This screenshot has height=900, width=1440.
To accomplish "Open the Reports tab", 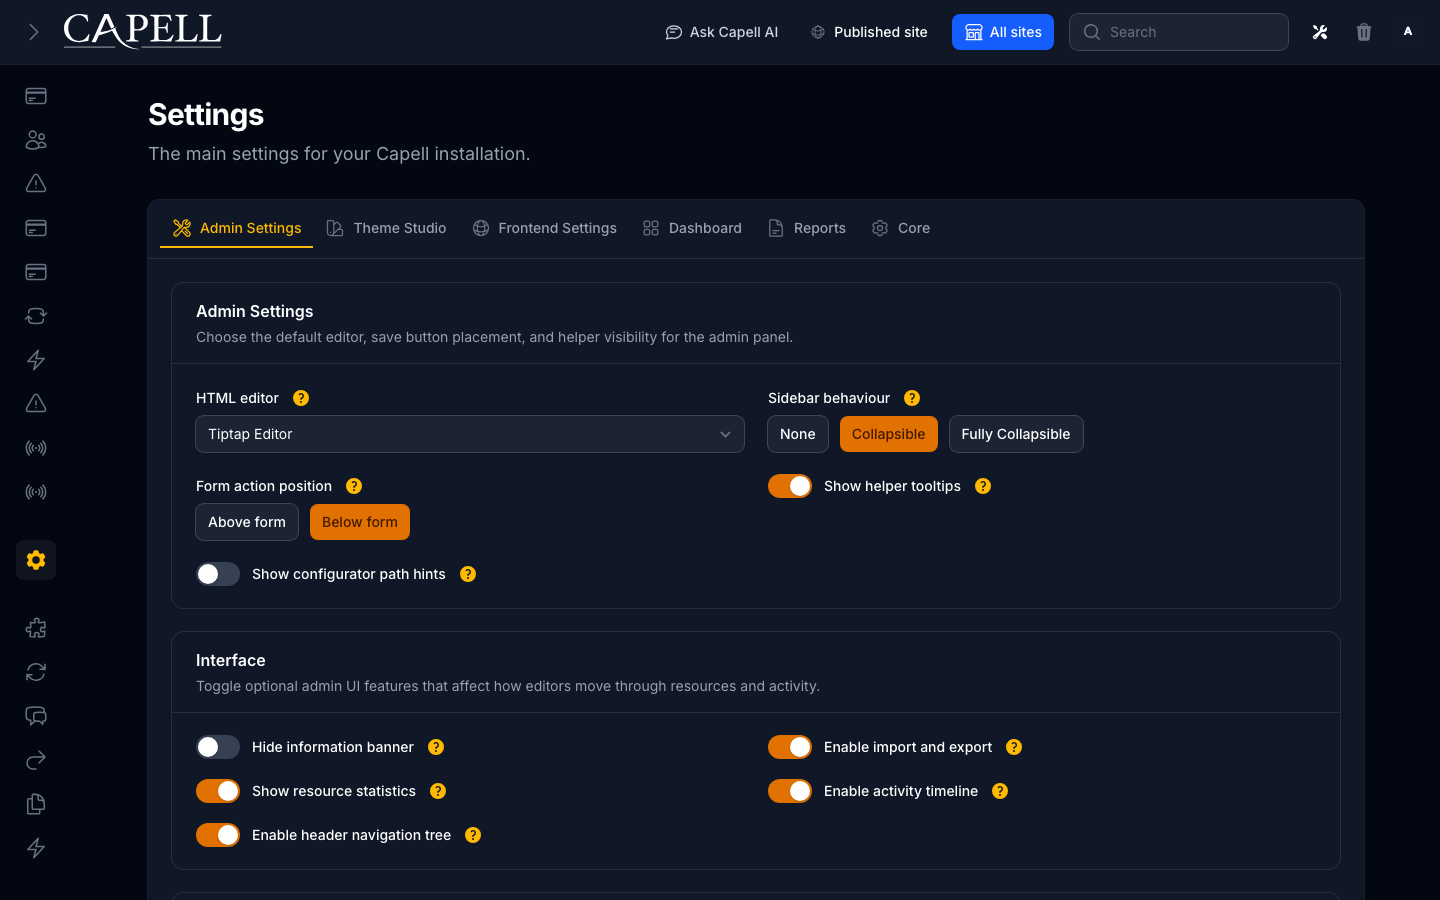I will (807, 228).
